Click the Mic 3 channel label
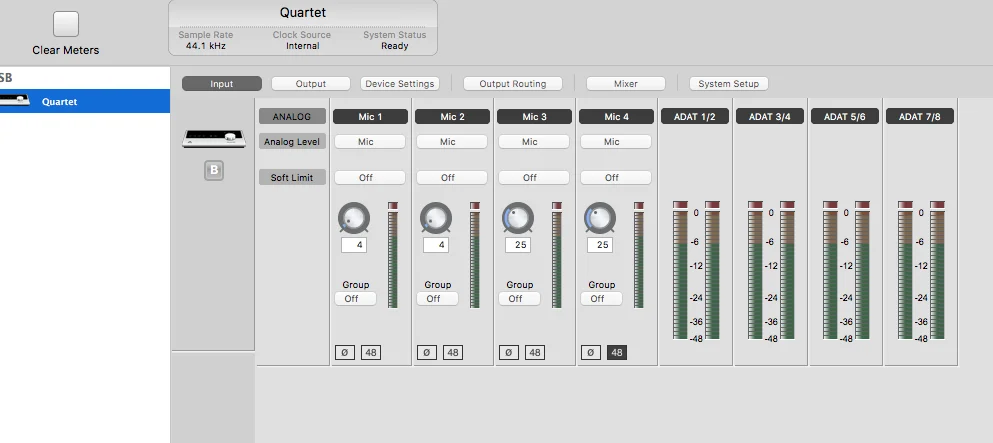 534,116
